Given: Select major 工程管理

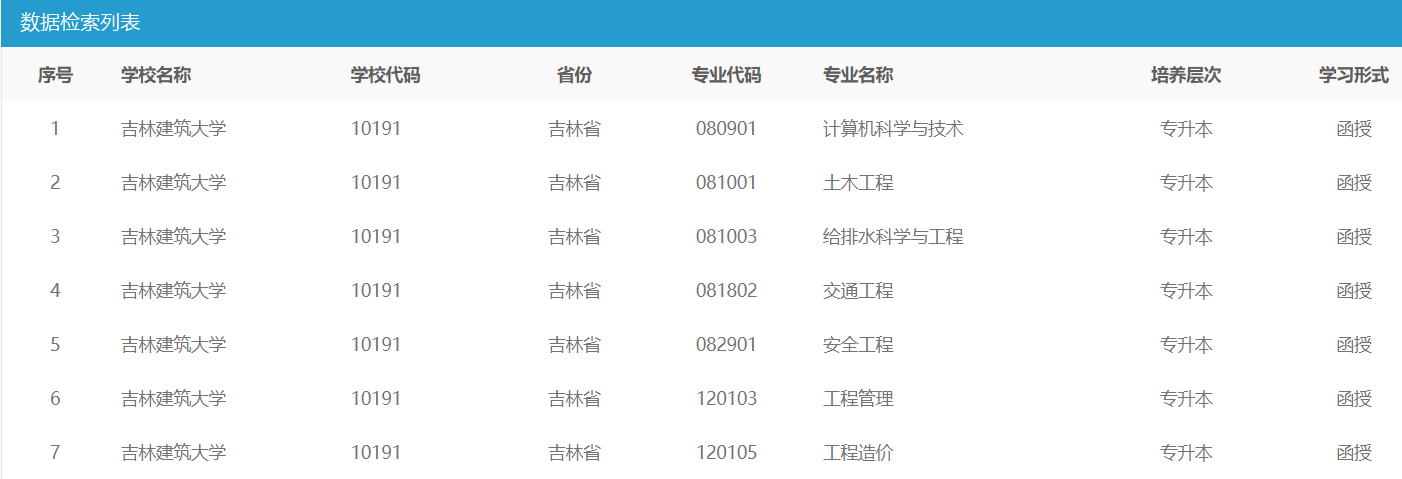Looking at the screenshot, I should pyautogui.click(x=858, y=399).
